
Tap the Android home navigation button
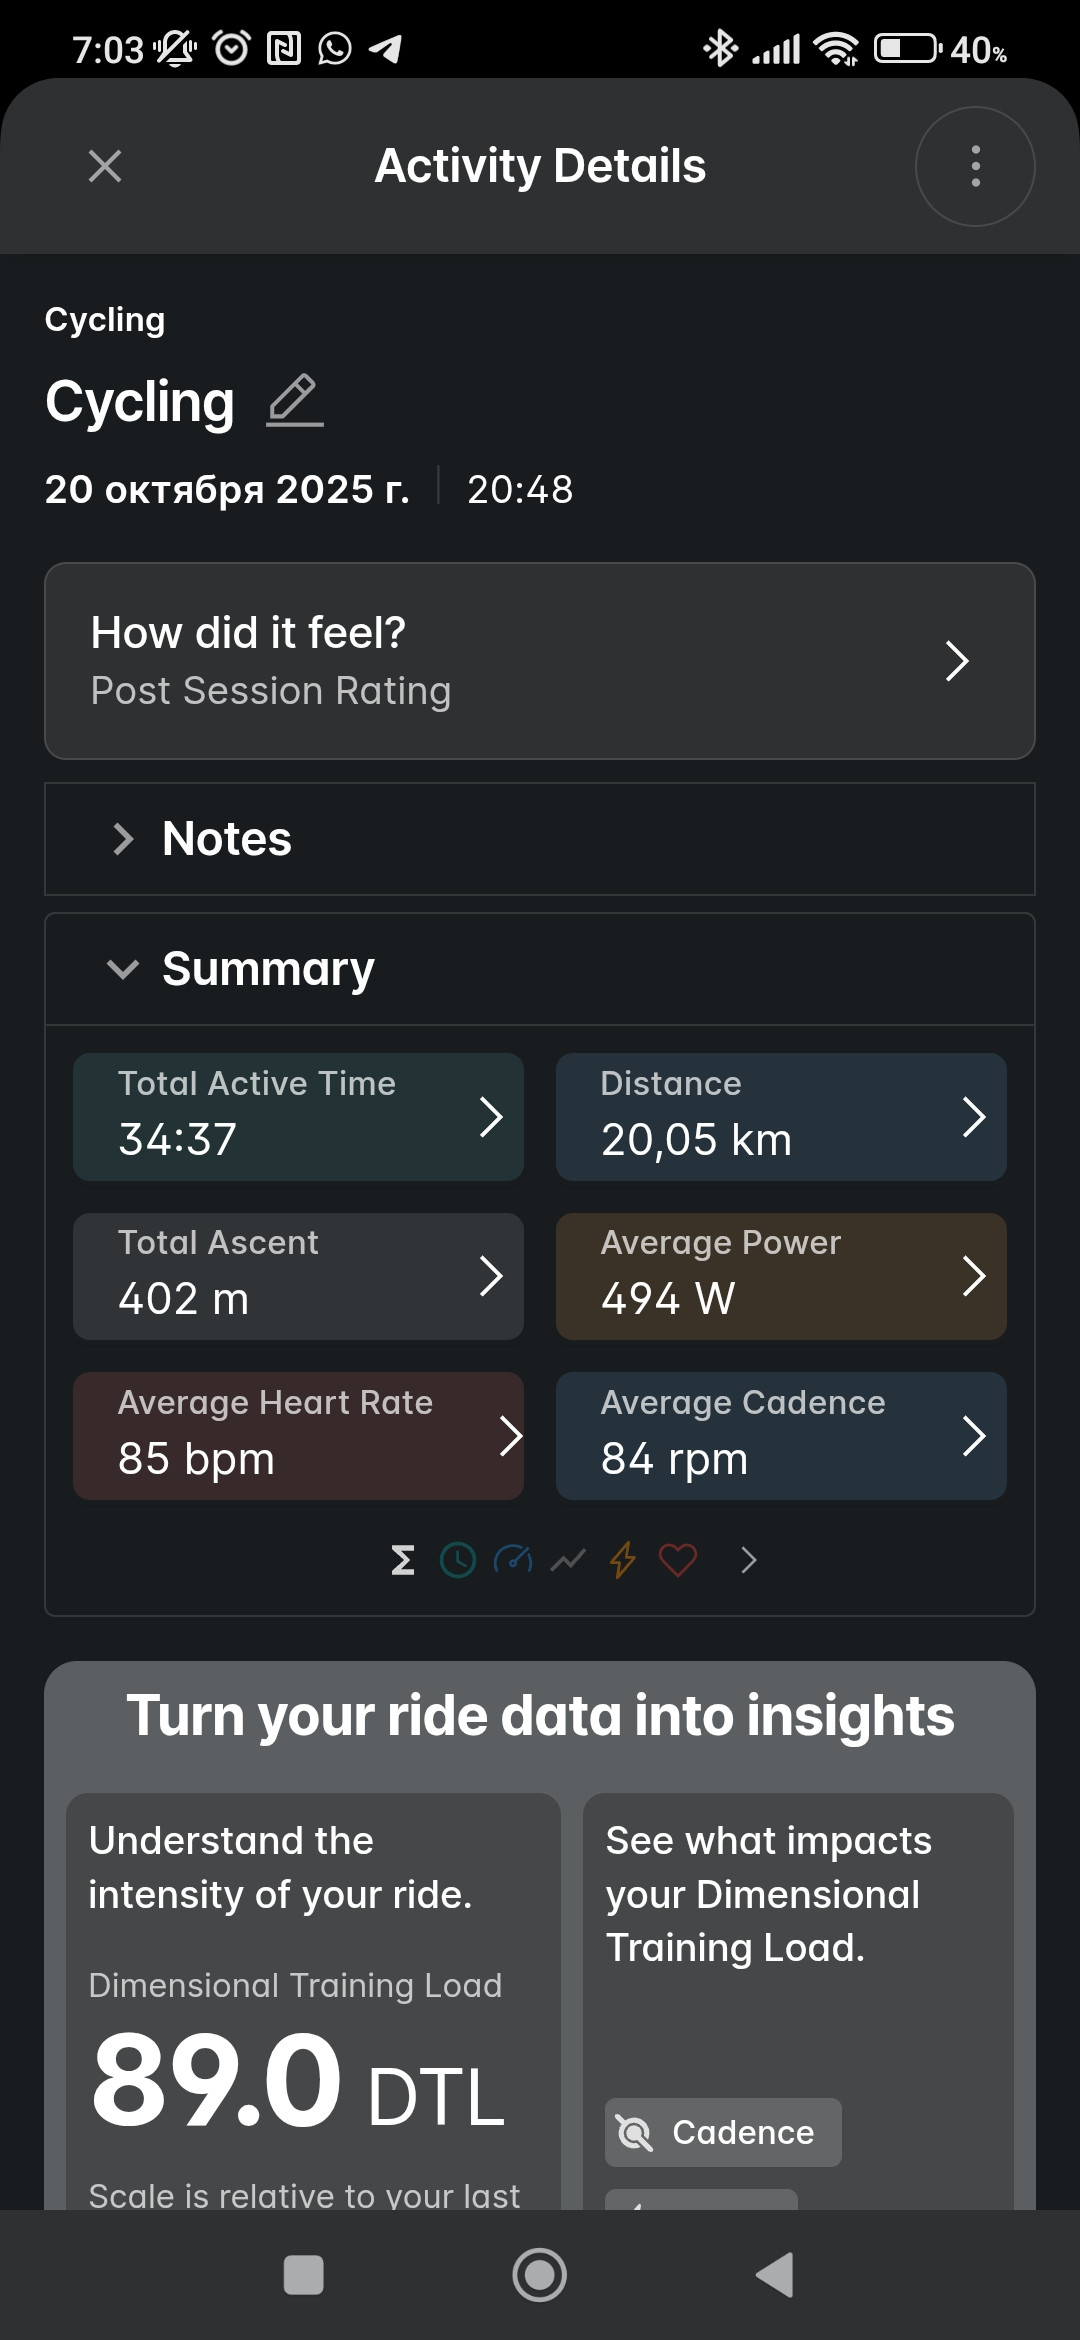[x=540, y=2275]
